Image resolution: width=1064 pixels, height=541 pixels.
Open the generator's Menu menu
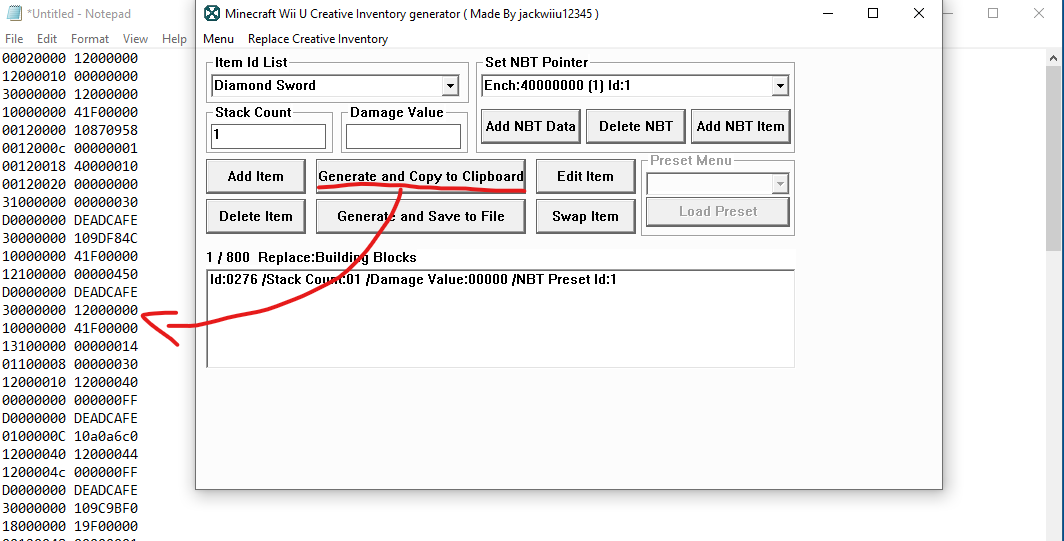[218, 39]
